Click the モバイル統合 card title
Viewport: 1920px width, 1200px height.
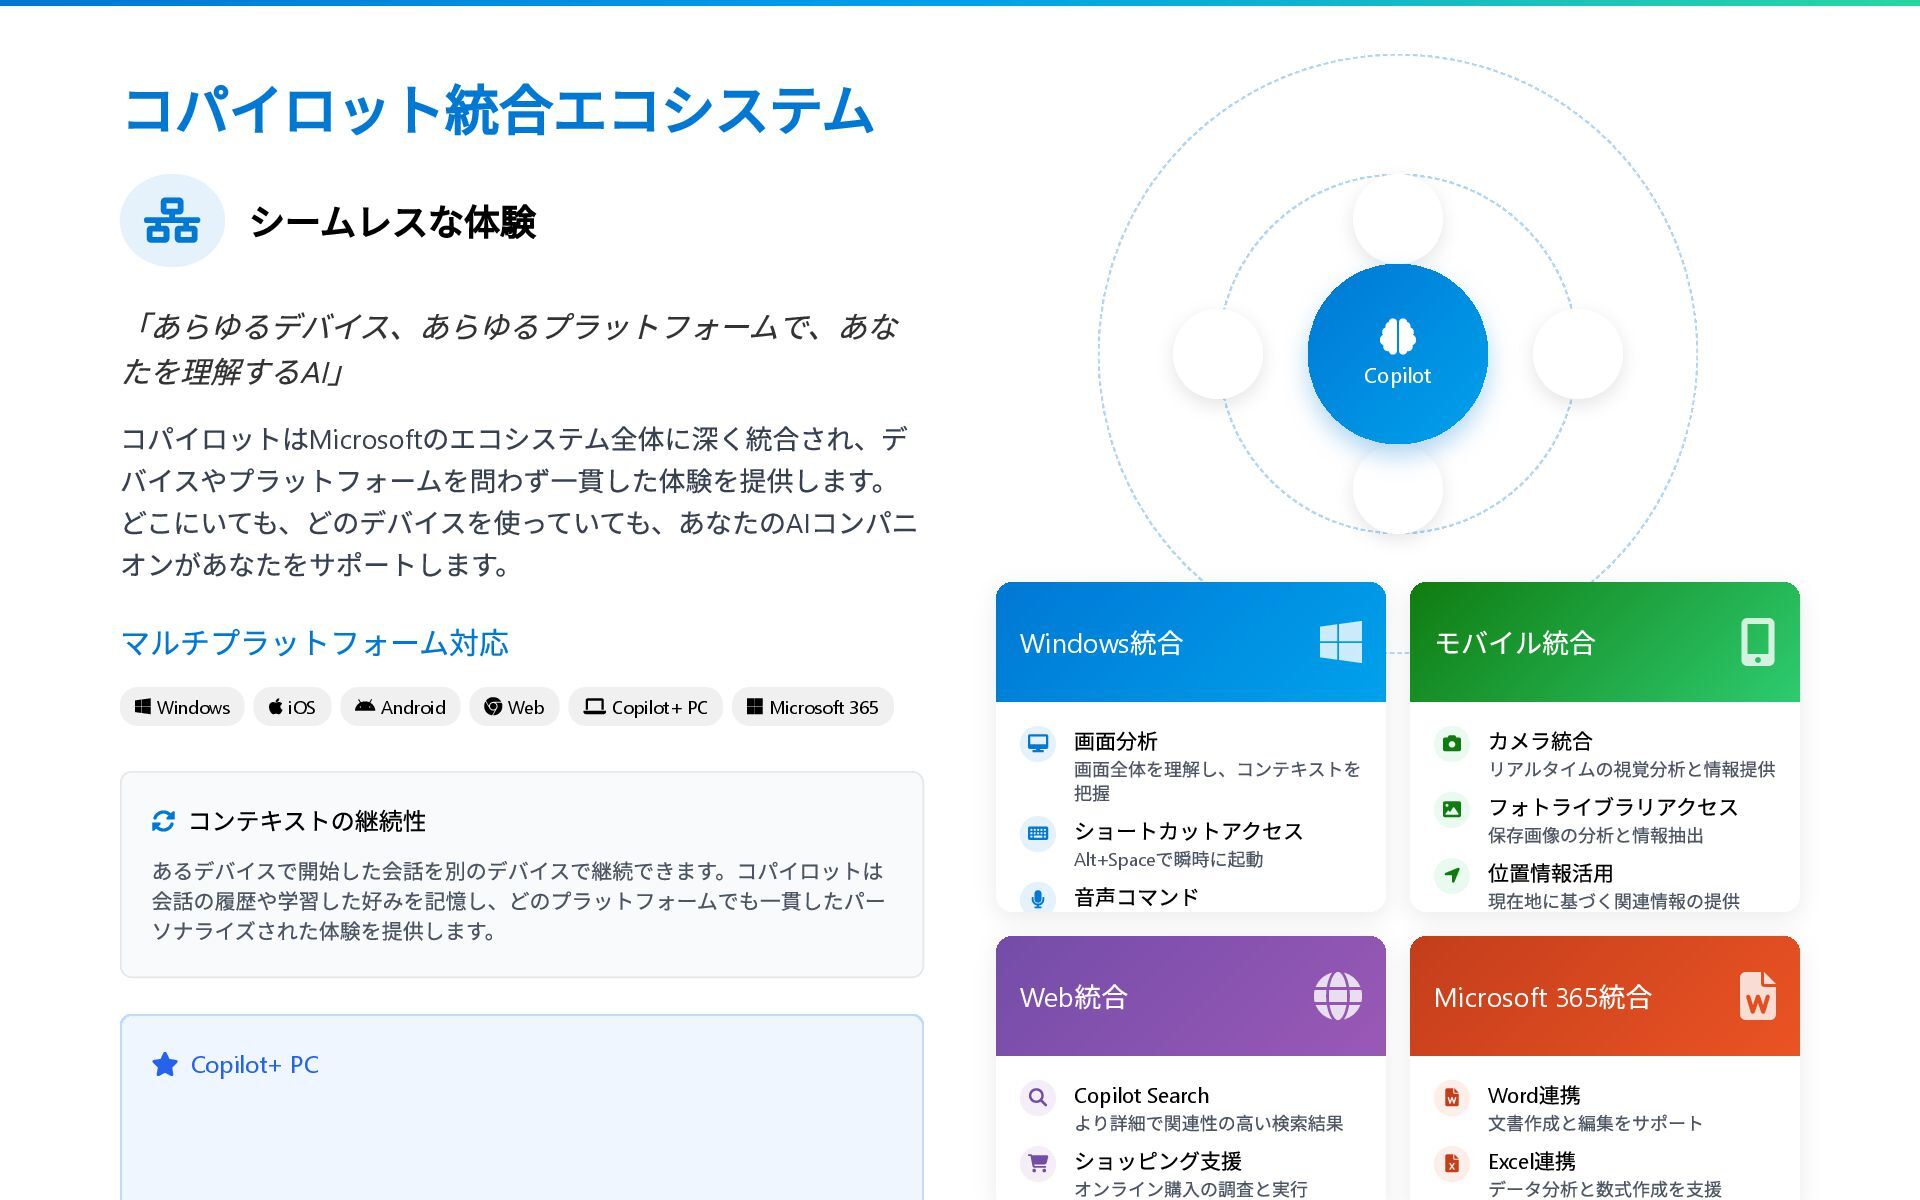point(1515,643)
